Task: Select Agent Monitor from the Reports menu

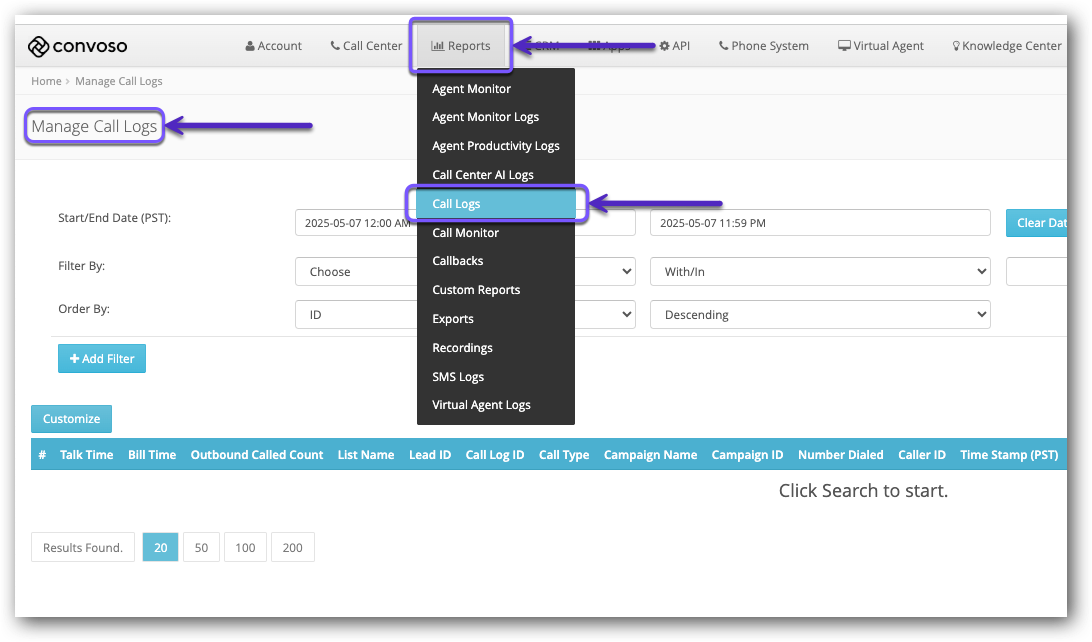Action: click(x=471, y=89)
